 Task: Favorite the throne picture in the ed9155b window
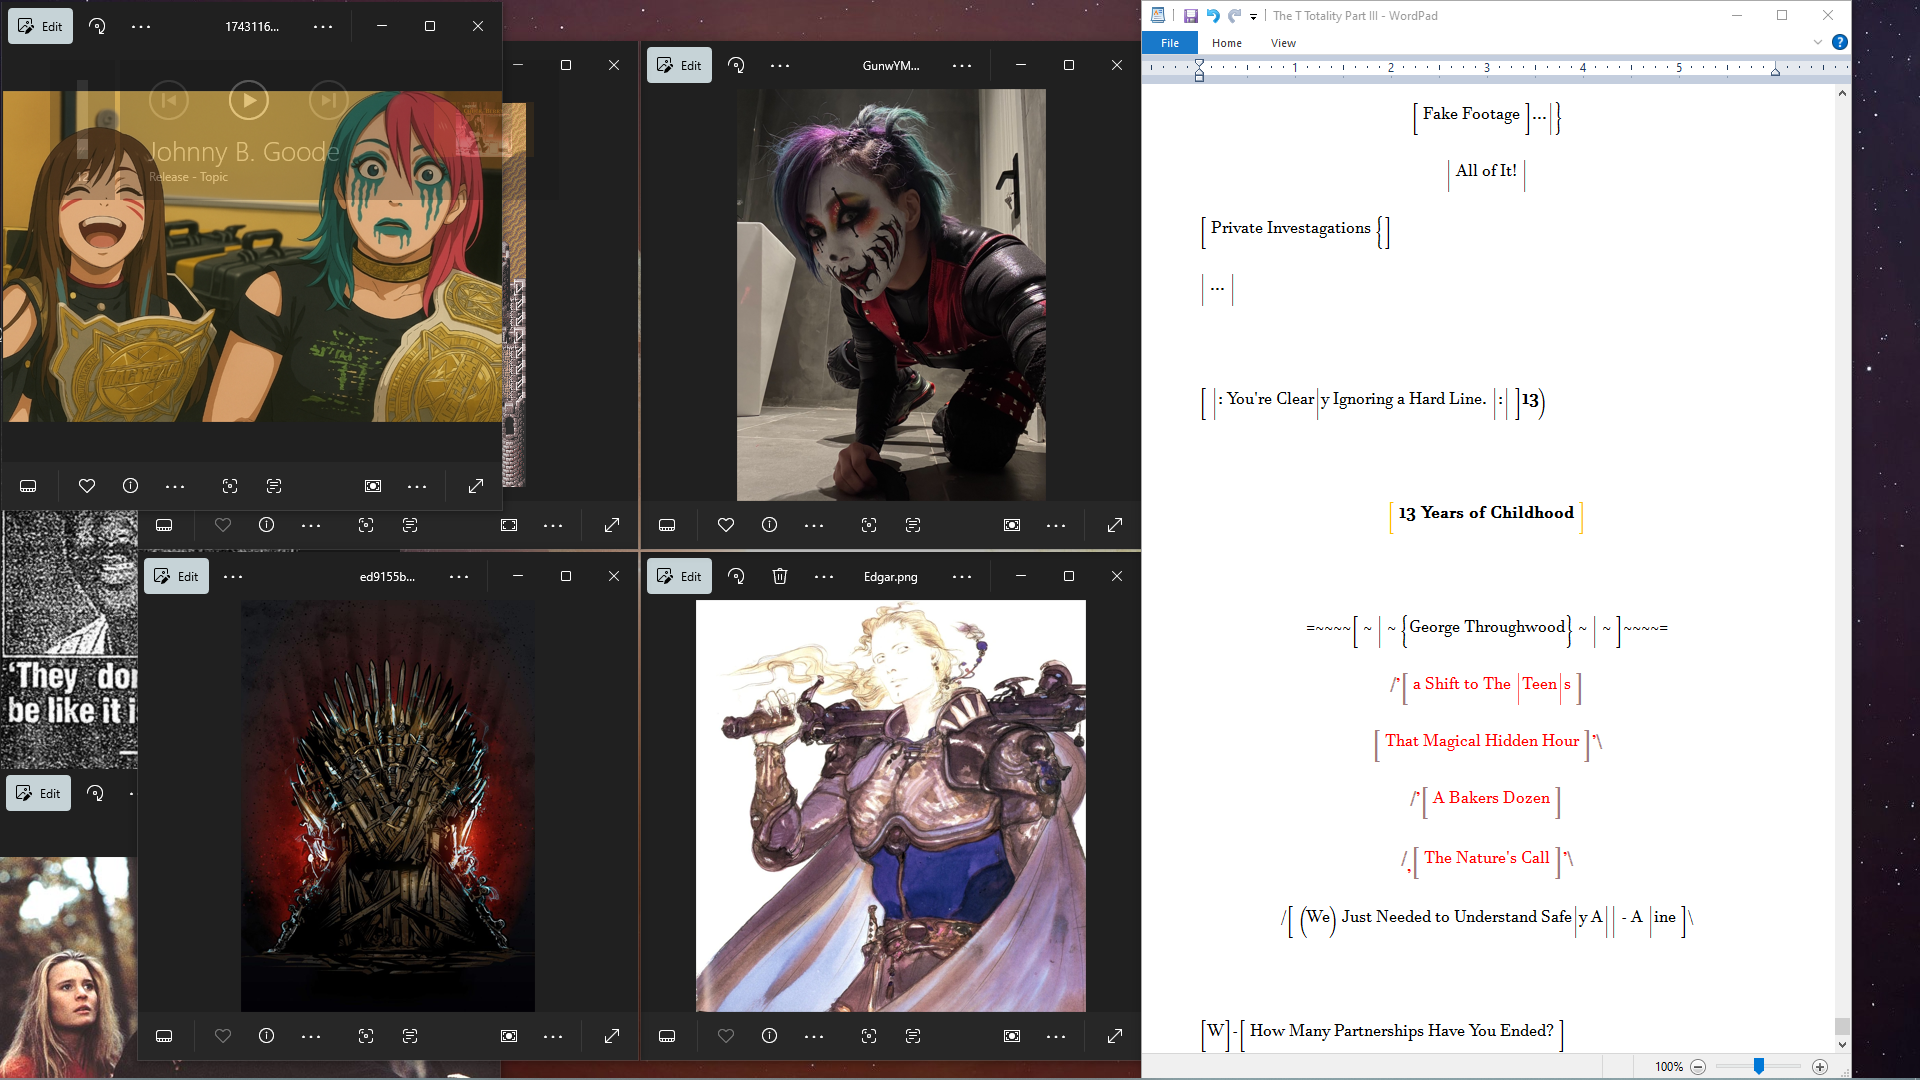(223, 1036)
